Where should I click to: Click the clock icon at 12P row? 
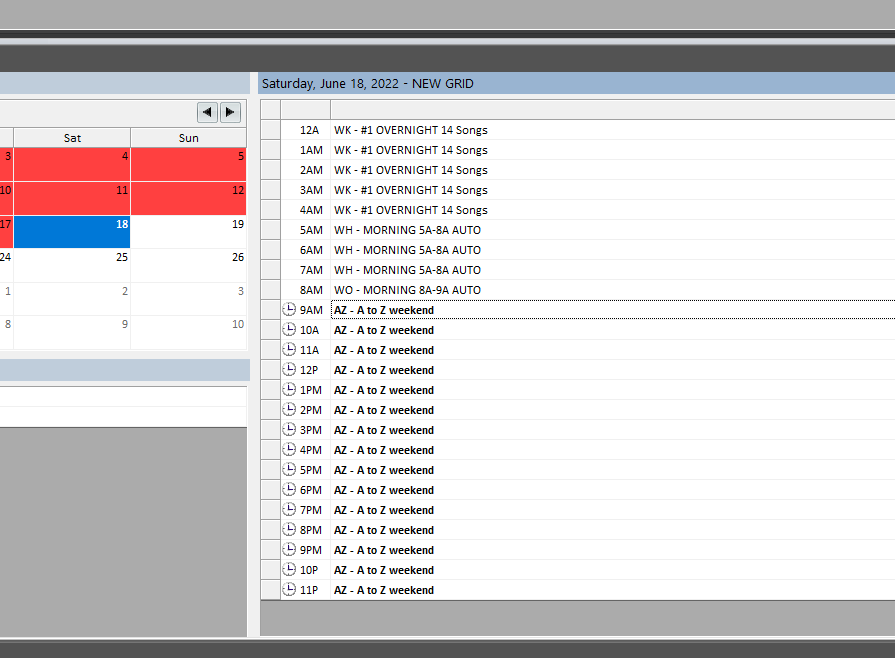pyautogui.click(x=290, y=370)
